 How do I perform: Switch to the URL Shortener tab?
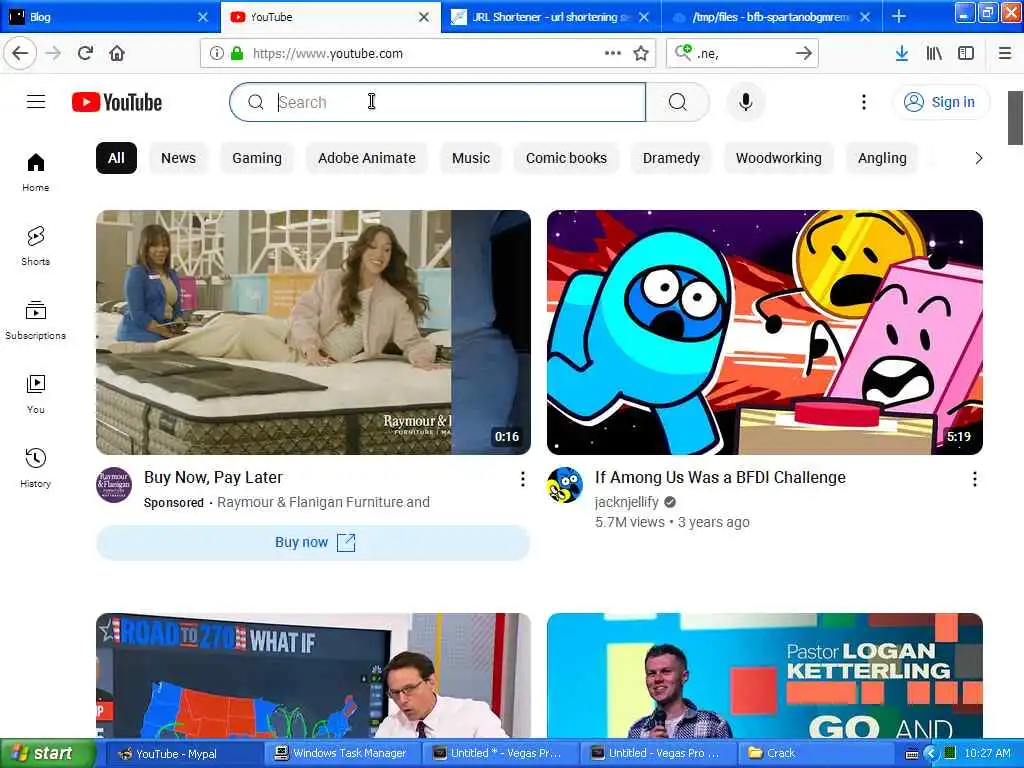click(549, 17)
